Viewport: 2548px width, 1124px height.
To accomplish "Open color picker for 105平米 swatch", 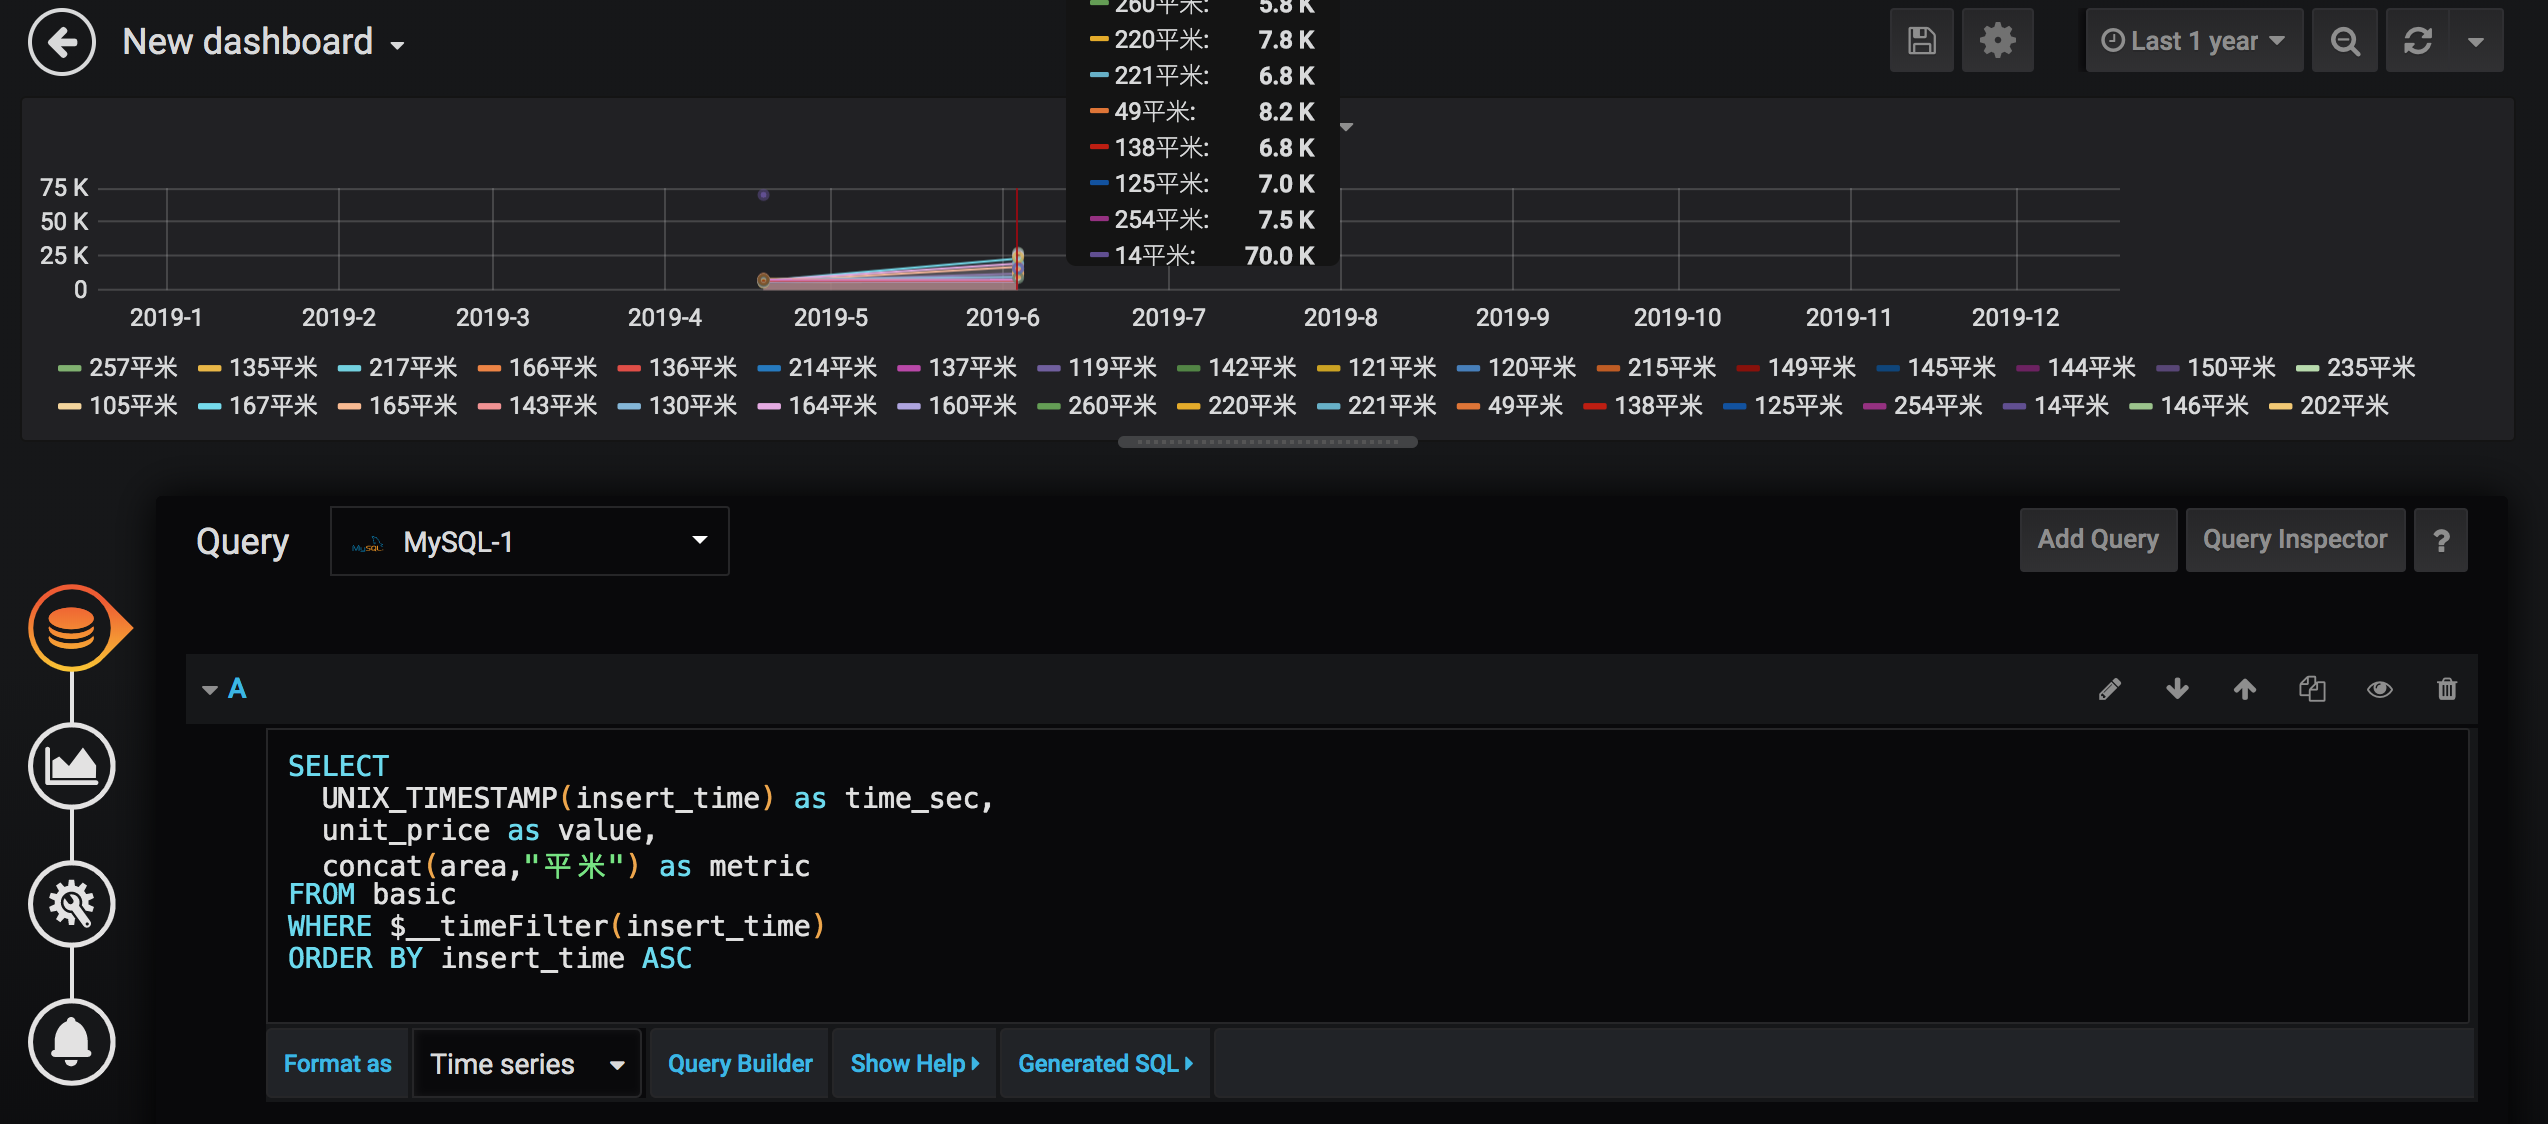I will coord(69,406).
